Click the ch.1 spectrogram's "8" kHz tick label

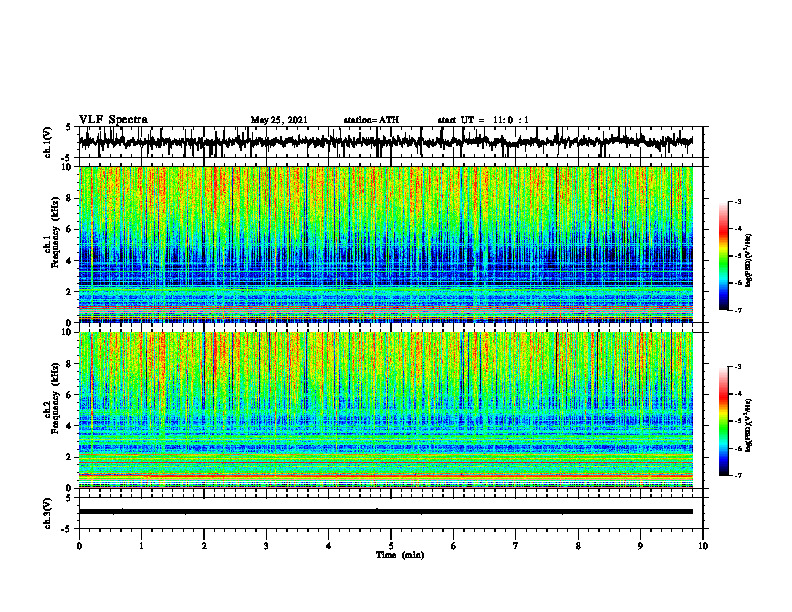(70, 198)
